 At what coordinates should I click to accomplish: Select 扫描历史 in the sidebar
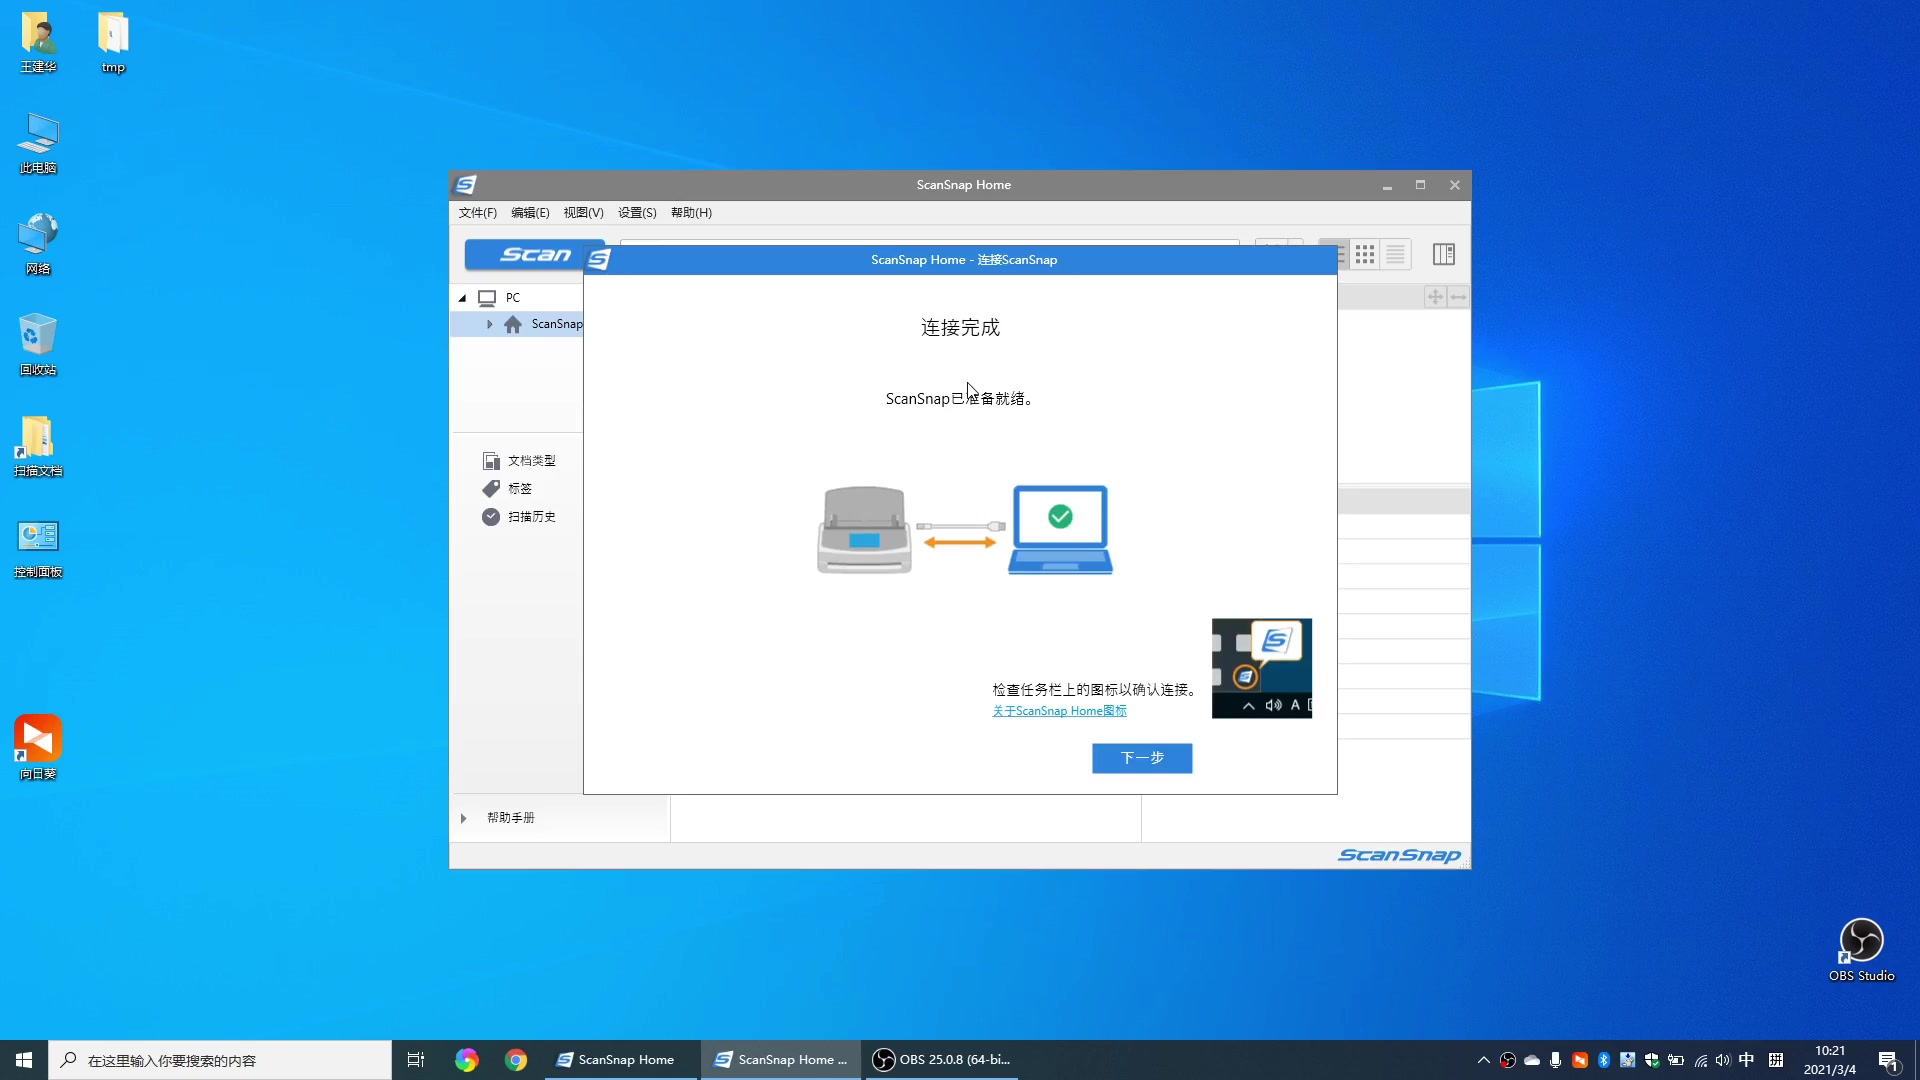[519, 517]
